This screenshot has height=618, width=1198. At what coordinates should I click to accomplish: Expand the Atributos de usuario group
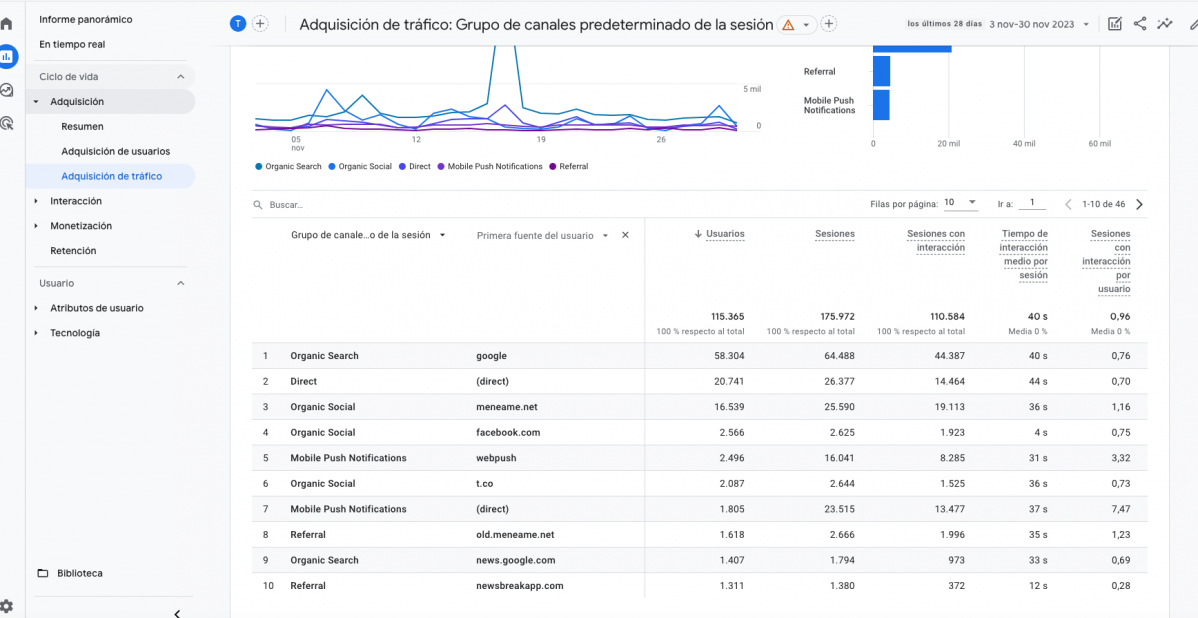(x=36, y=309)
